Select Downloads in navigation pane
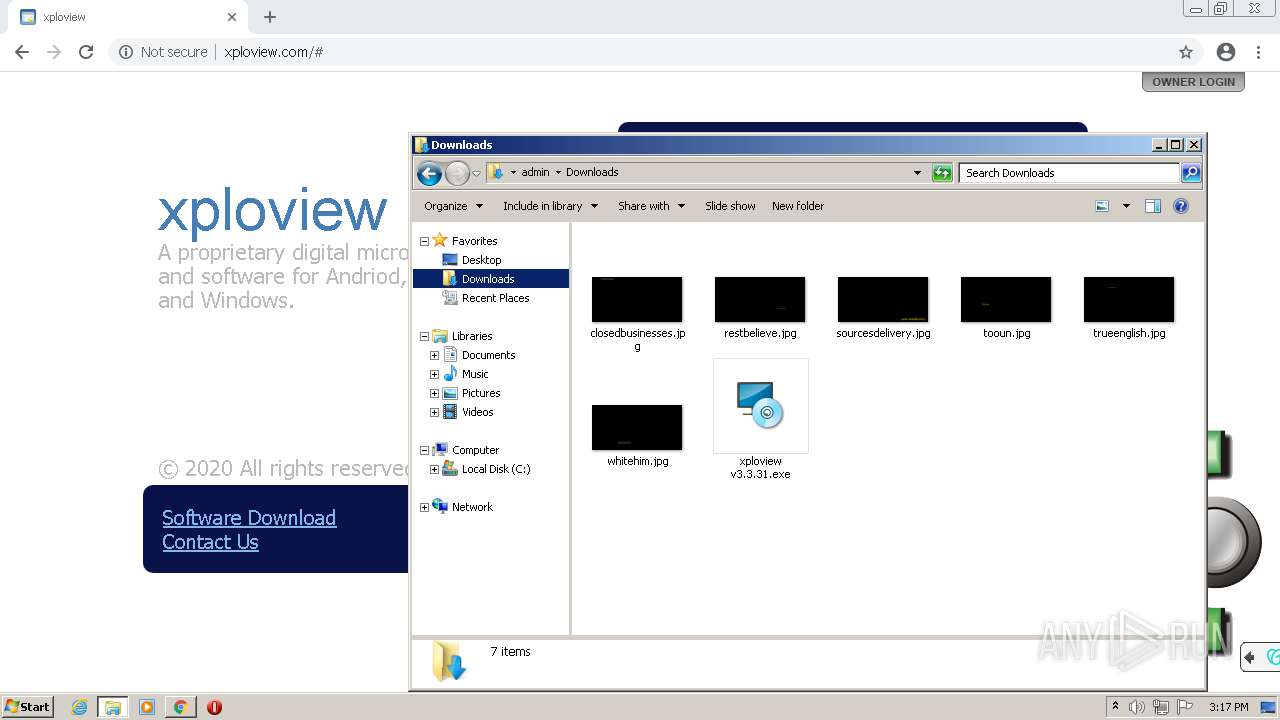This screenshot has width=1280, height=720. (x=488, y=279)
